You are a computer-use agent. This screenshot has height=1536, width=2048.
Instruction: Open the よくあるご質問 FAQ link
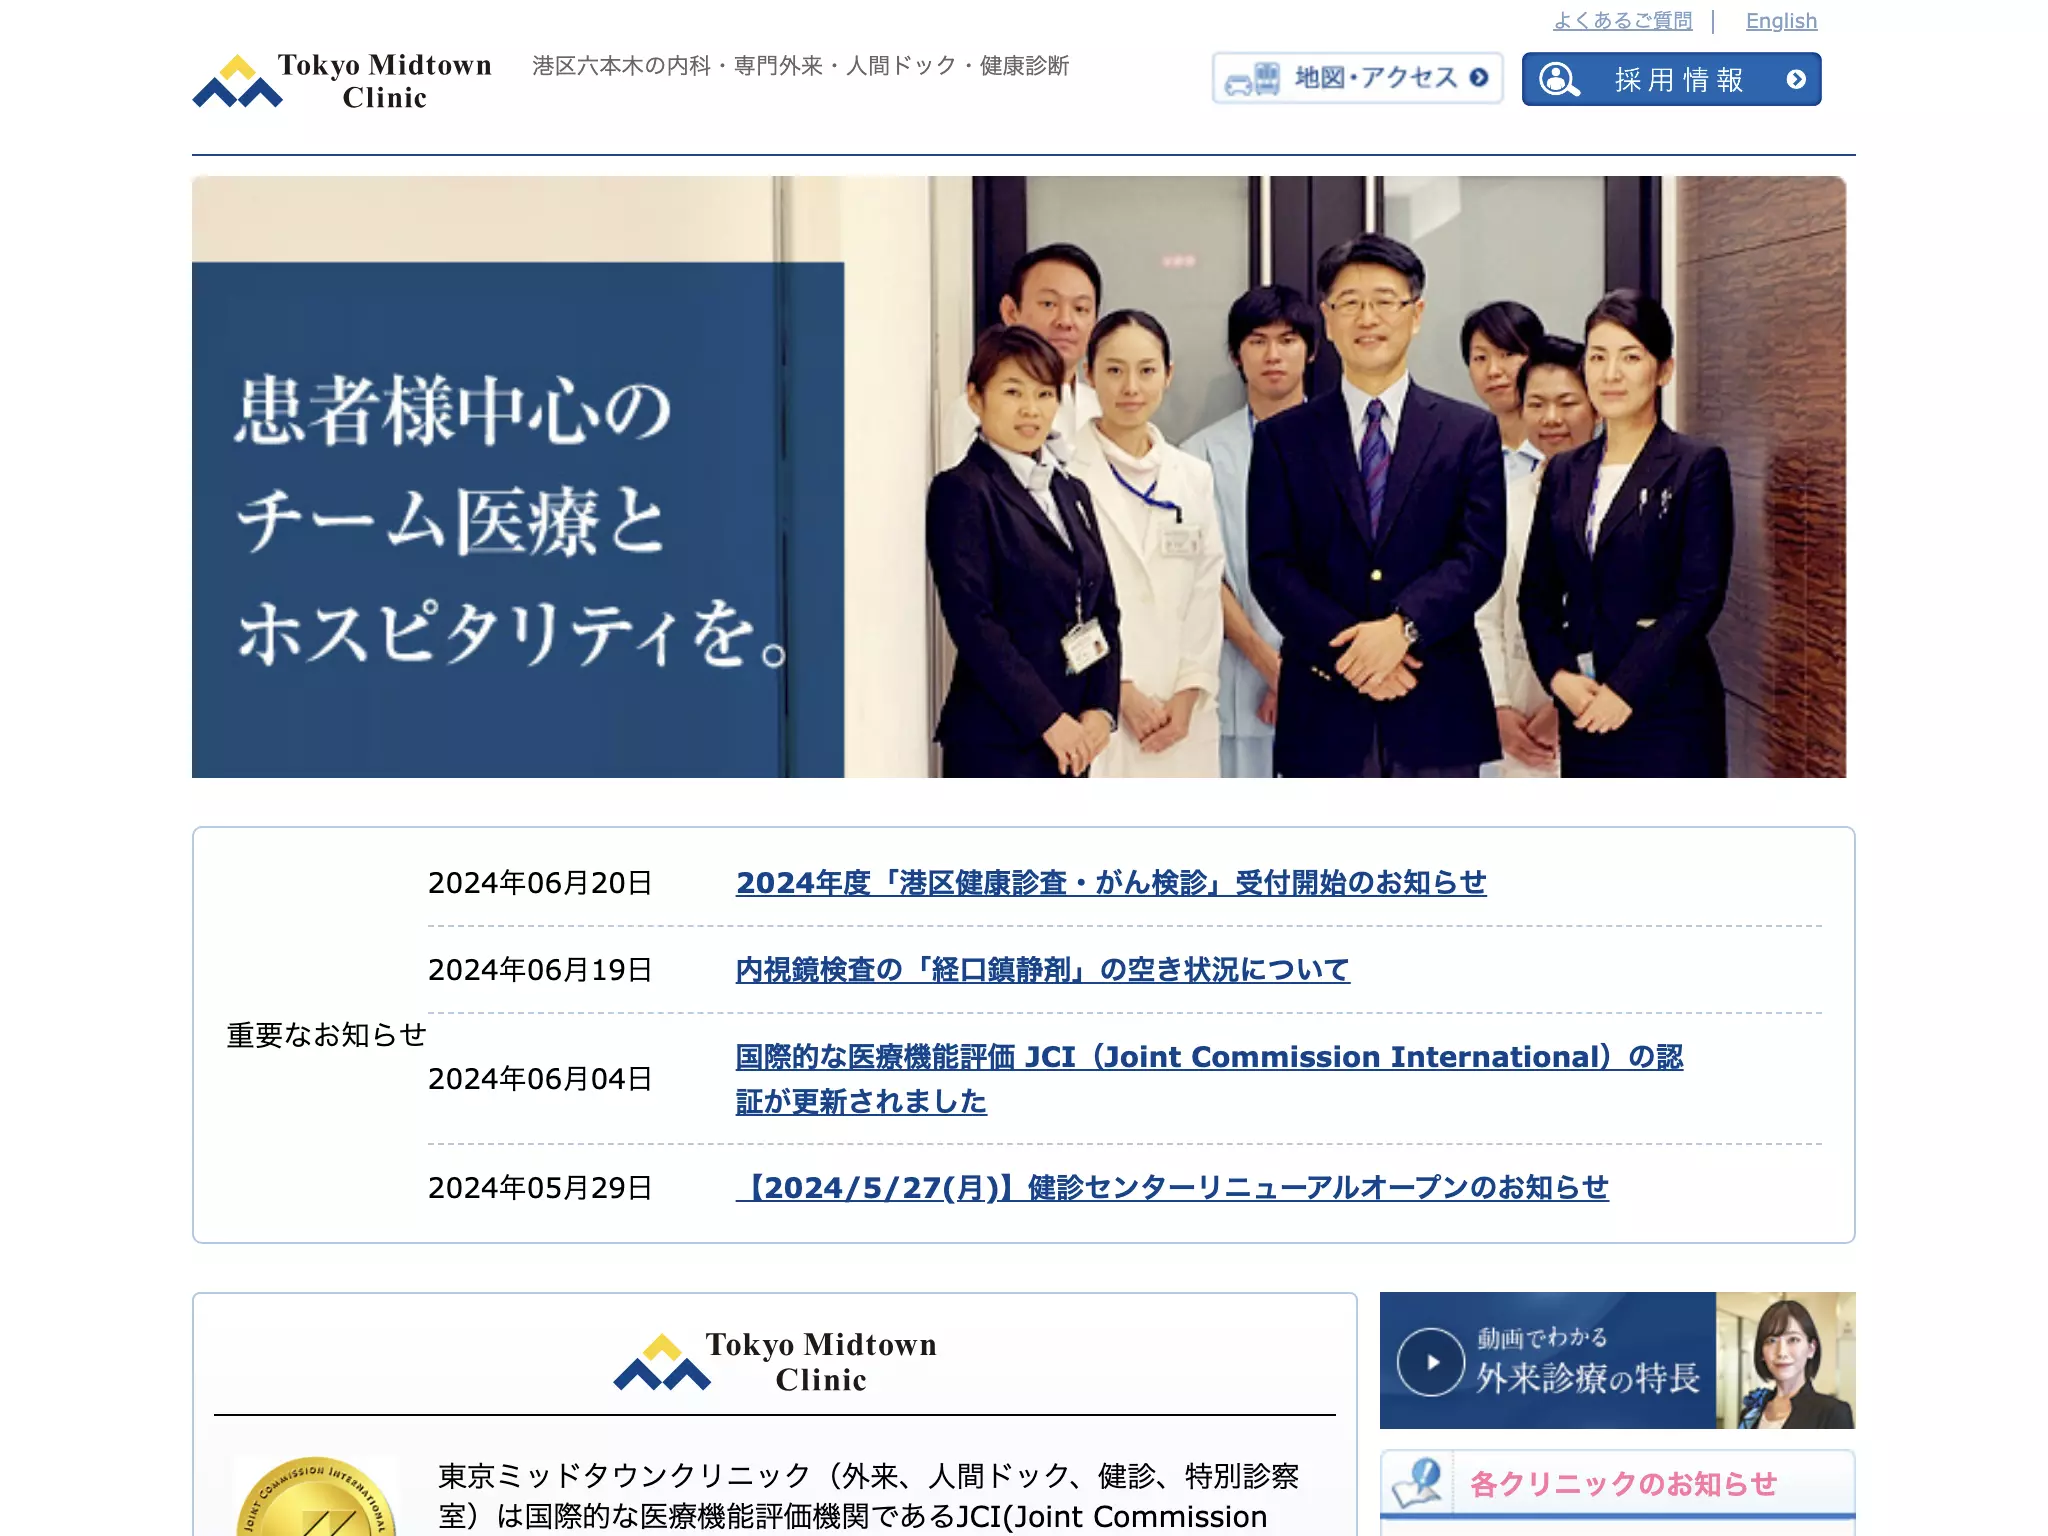click(x=1622, y=21)
